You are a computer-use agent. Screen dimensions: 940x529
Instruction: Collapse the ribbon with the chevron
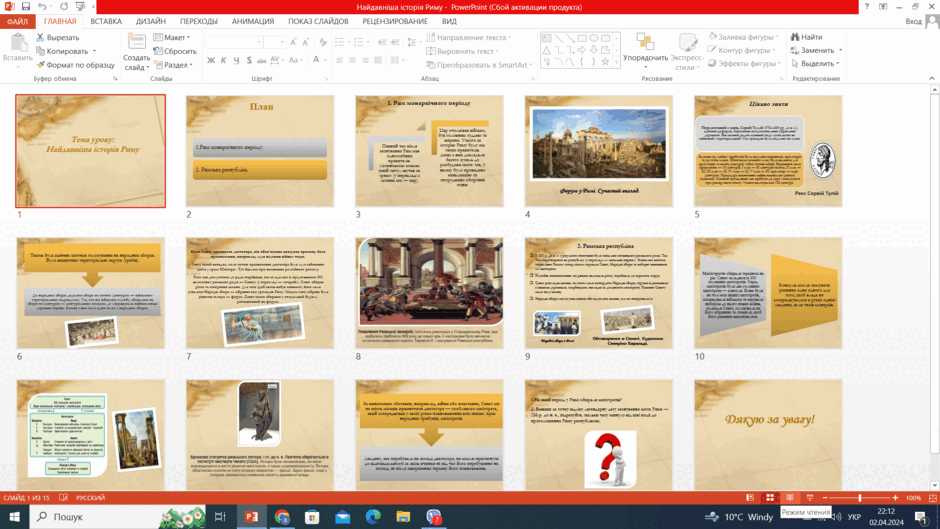(x=932, y=78)
